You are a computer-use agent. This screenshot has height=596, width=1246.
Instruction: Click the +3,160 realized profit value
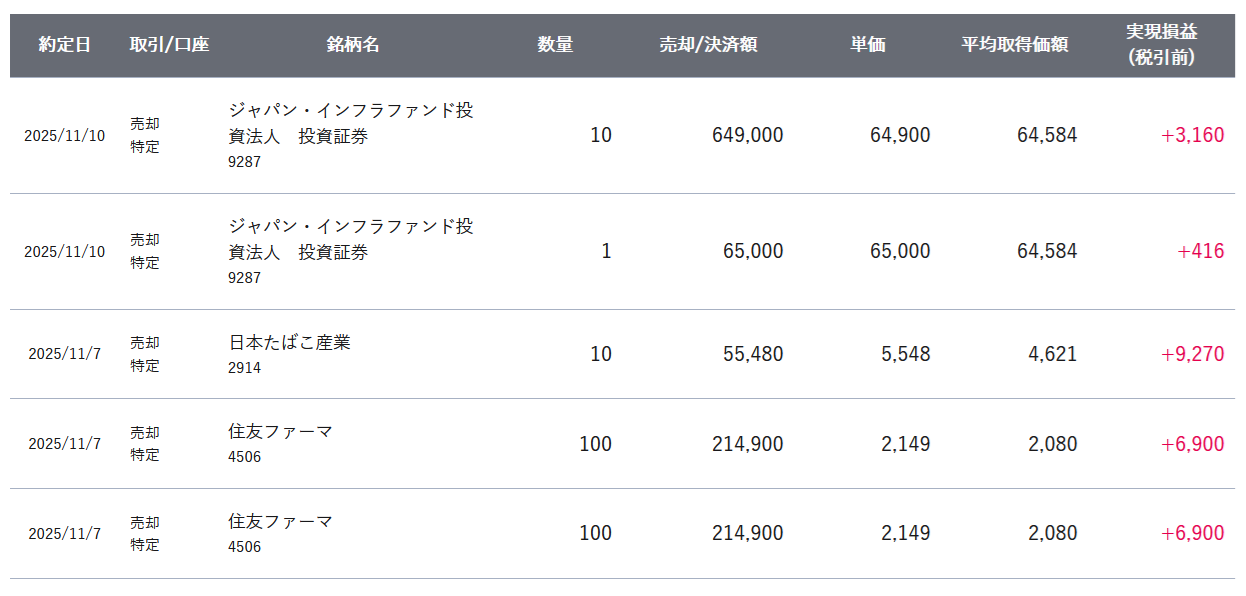[x=1192, y=135]
